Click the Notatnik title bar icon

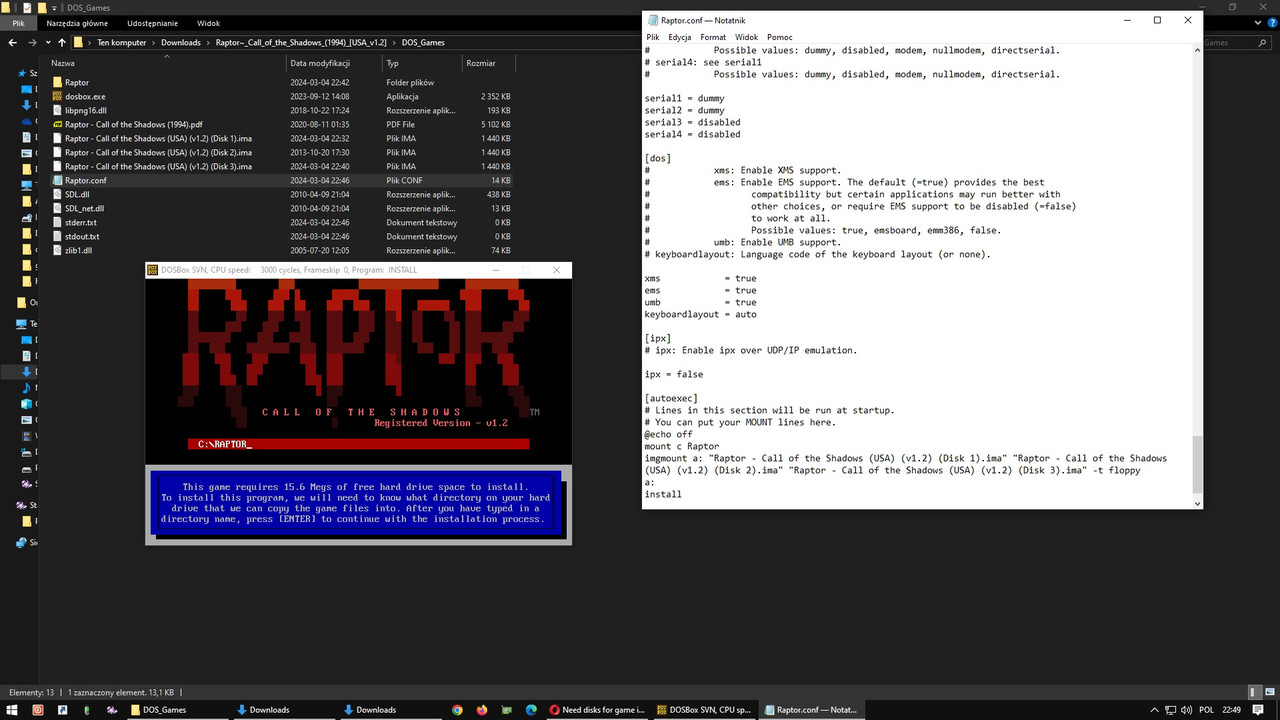coord(653,20)
